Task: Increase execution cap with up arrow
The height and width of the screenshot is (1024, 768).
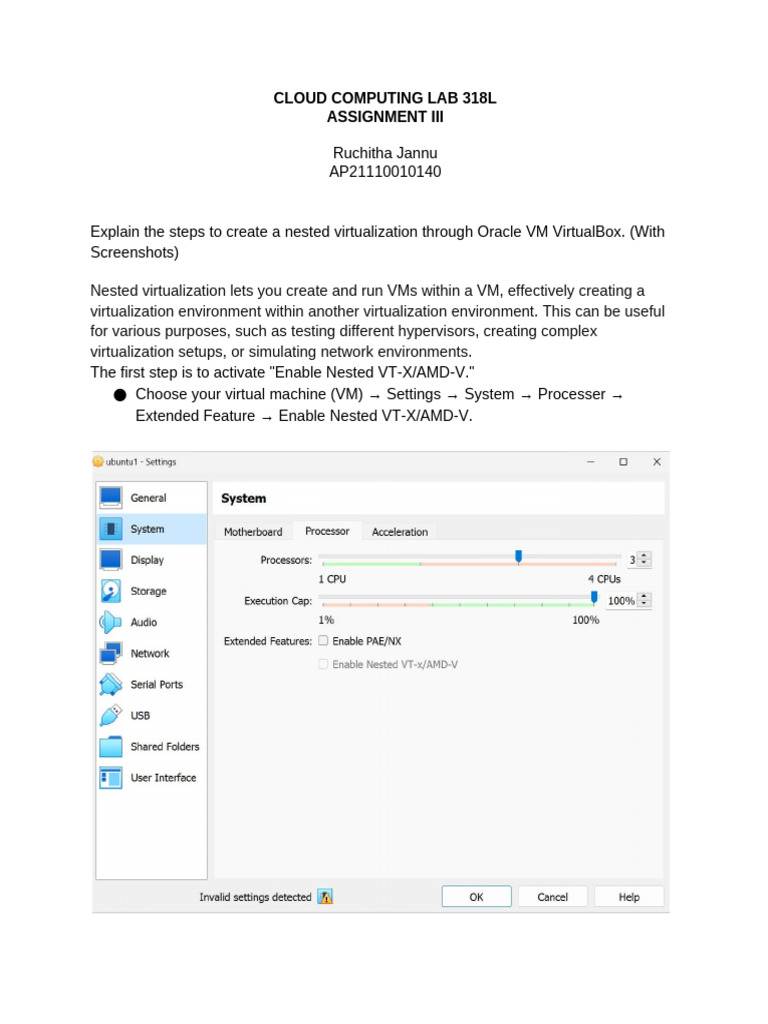Action: [x=645, y=597]
